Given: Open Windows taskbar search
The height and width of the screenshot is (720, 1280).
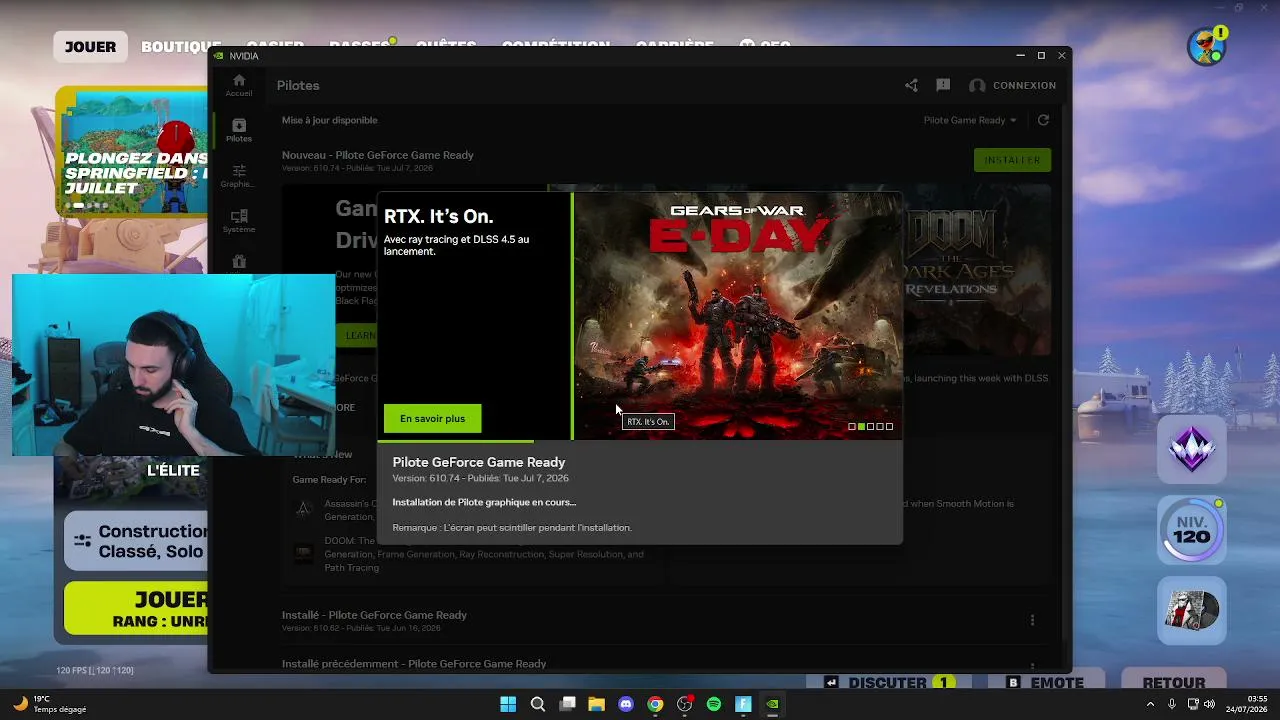Looking at the screenshot, I should point(538,704).
